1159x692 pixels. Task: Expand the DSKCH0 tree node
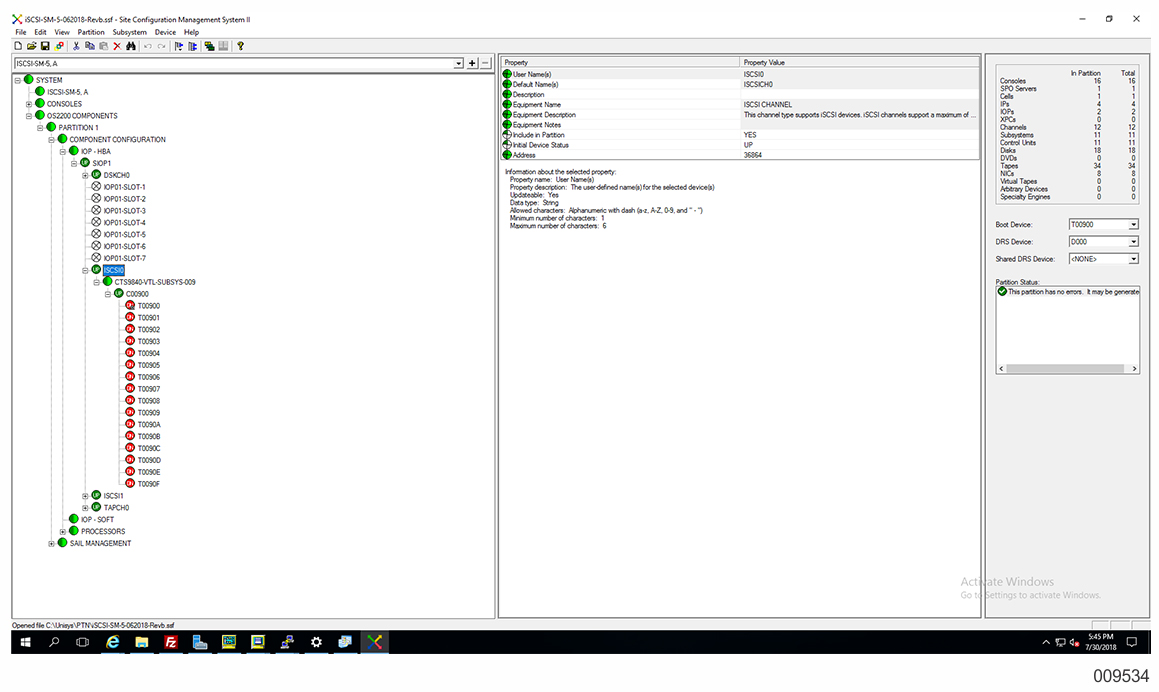(85, 175)
